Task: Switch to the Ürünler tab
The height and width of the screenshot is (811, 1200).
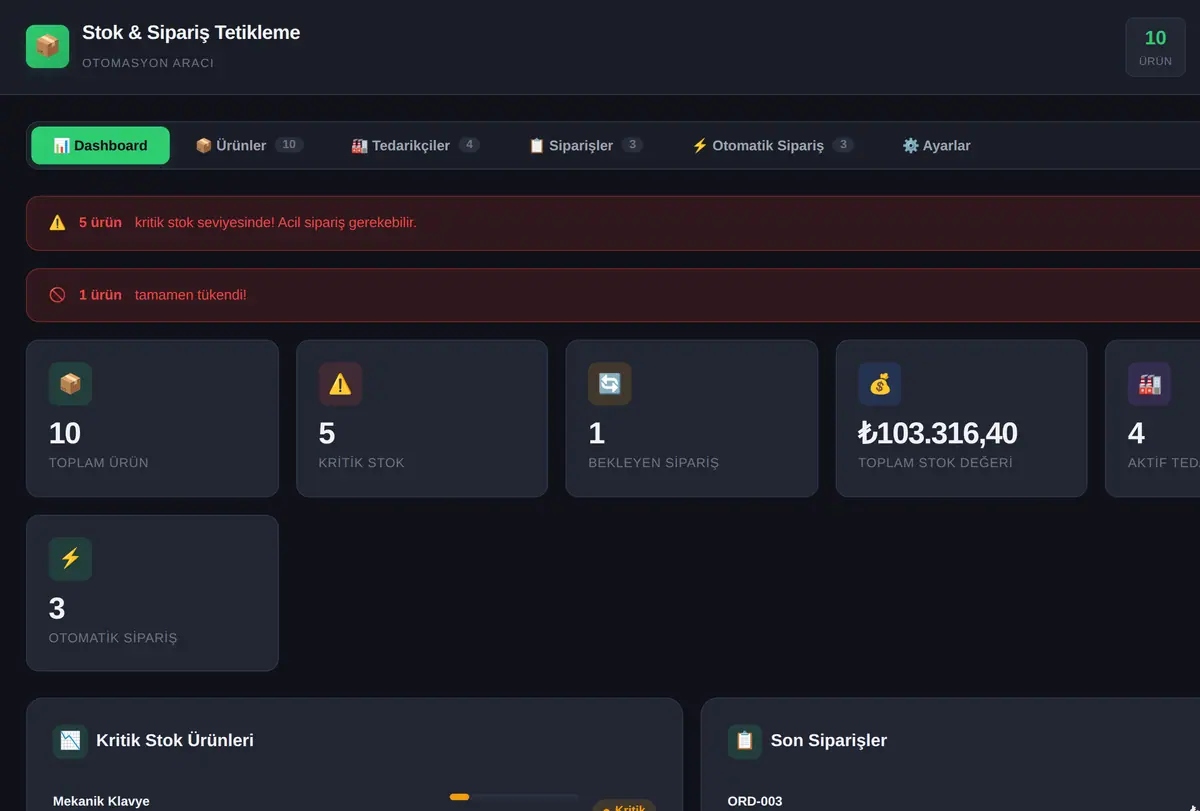Action: (x=249, y=146)
